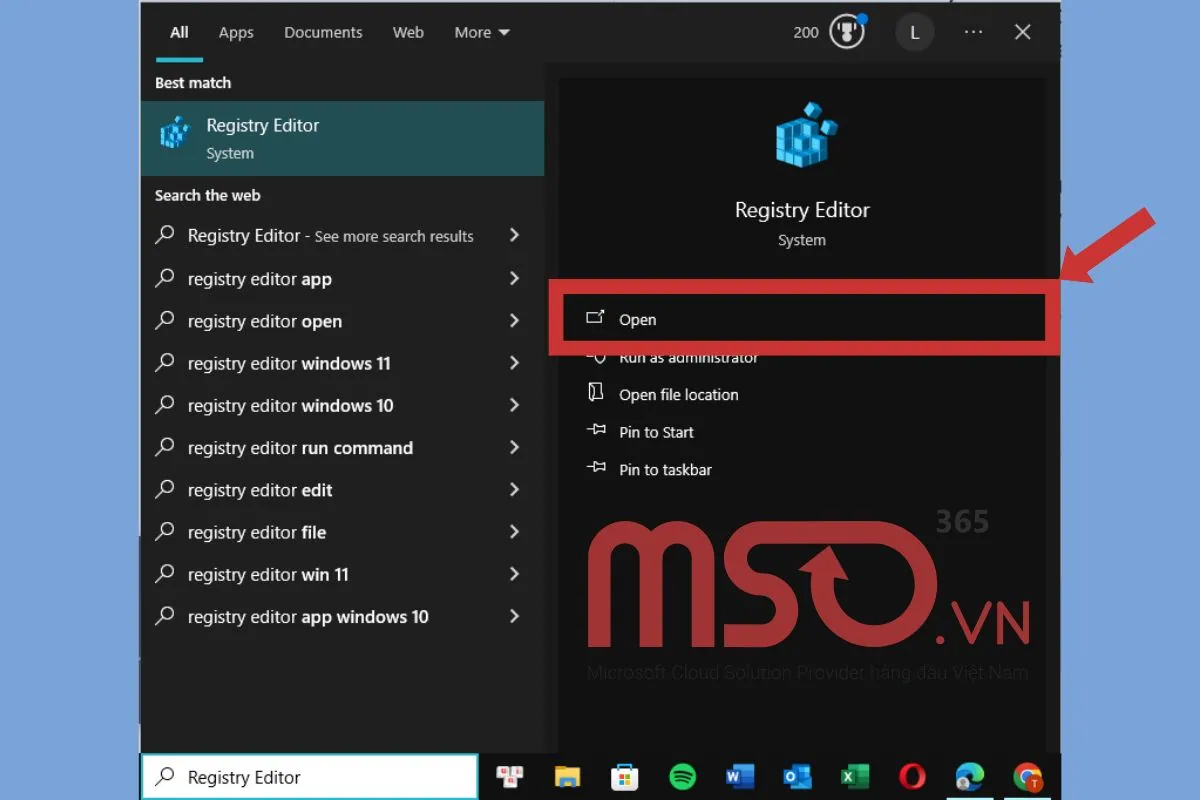The width and height of the screenshot is (1200, 800).
Task: Click Open to launch Registry Editor
Action: pos(637,320)
